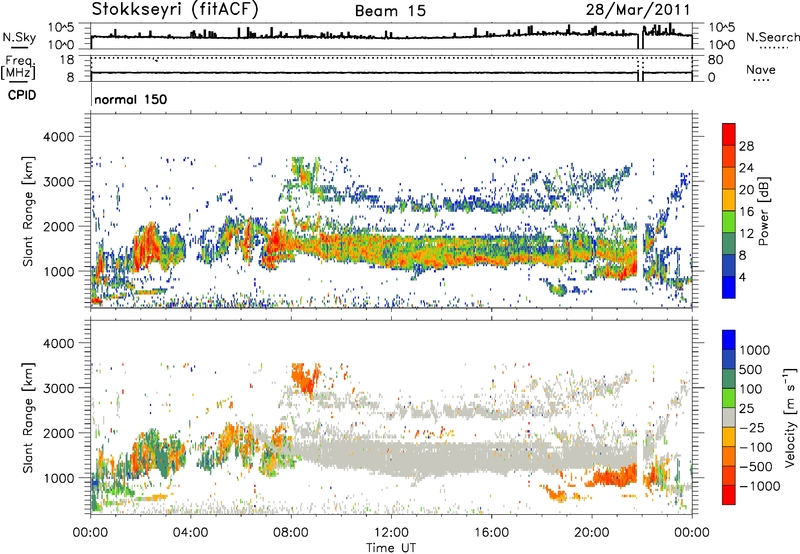Click the 'Freq. [MHz]' label

(x=18, y=67)
